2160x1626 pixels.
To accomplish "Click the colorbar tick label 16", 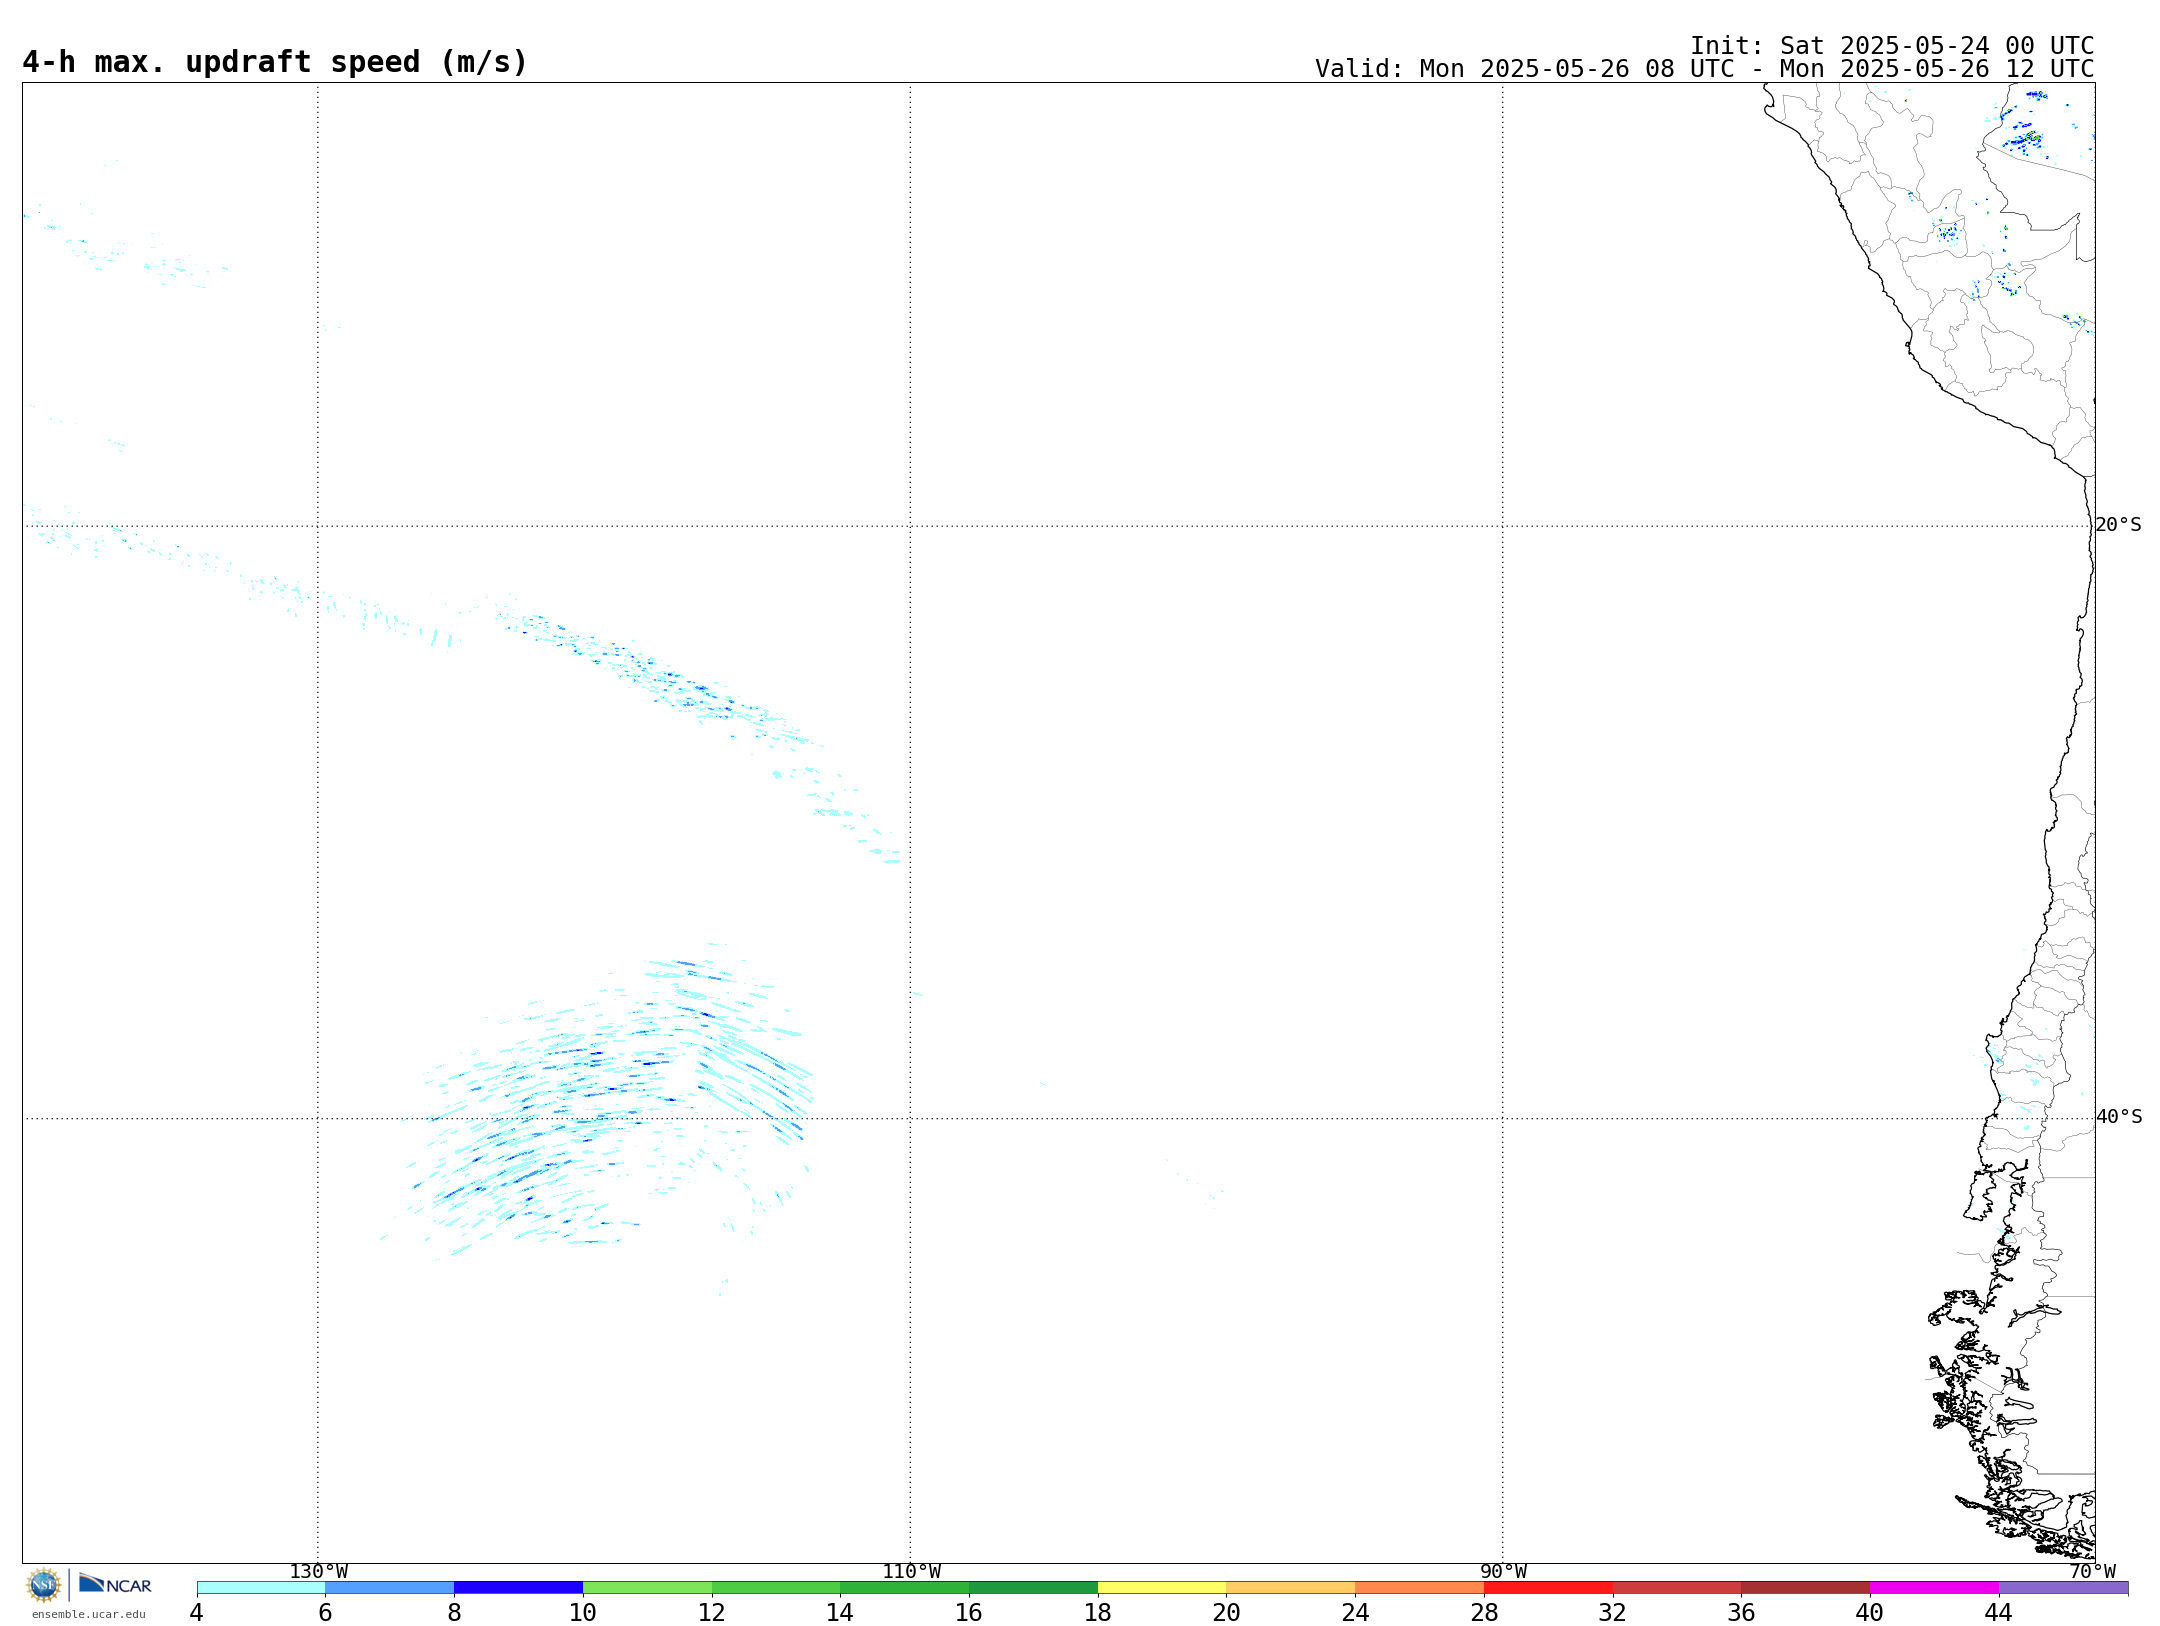I will [x=969, y=1613].
